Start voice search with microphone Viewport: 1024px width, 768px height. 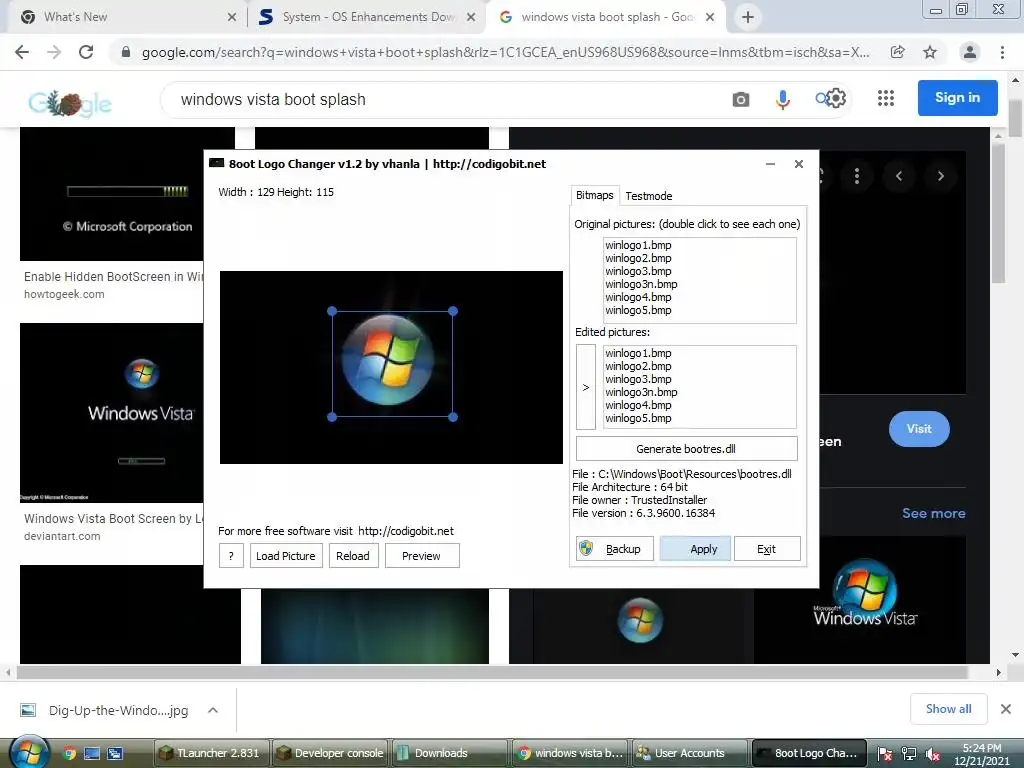click(x=782, y=99)
